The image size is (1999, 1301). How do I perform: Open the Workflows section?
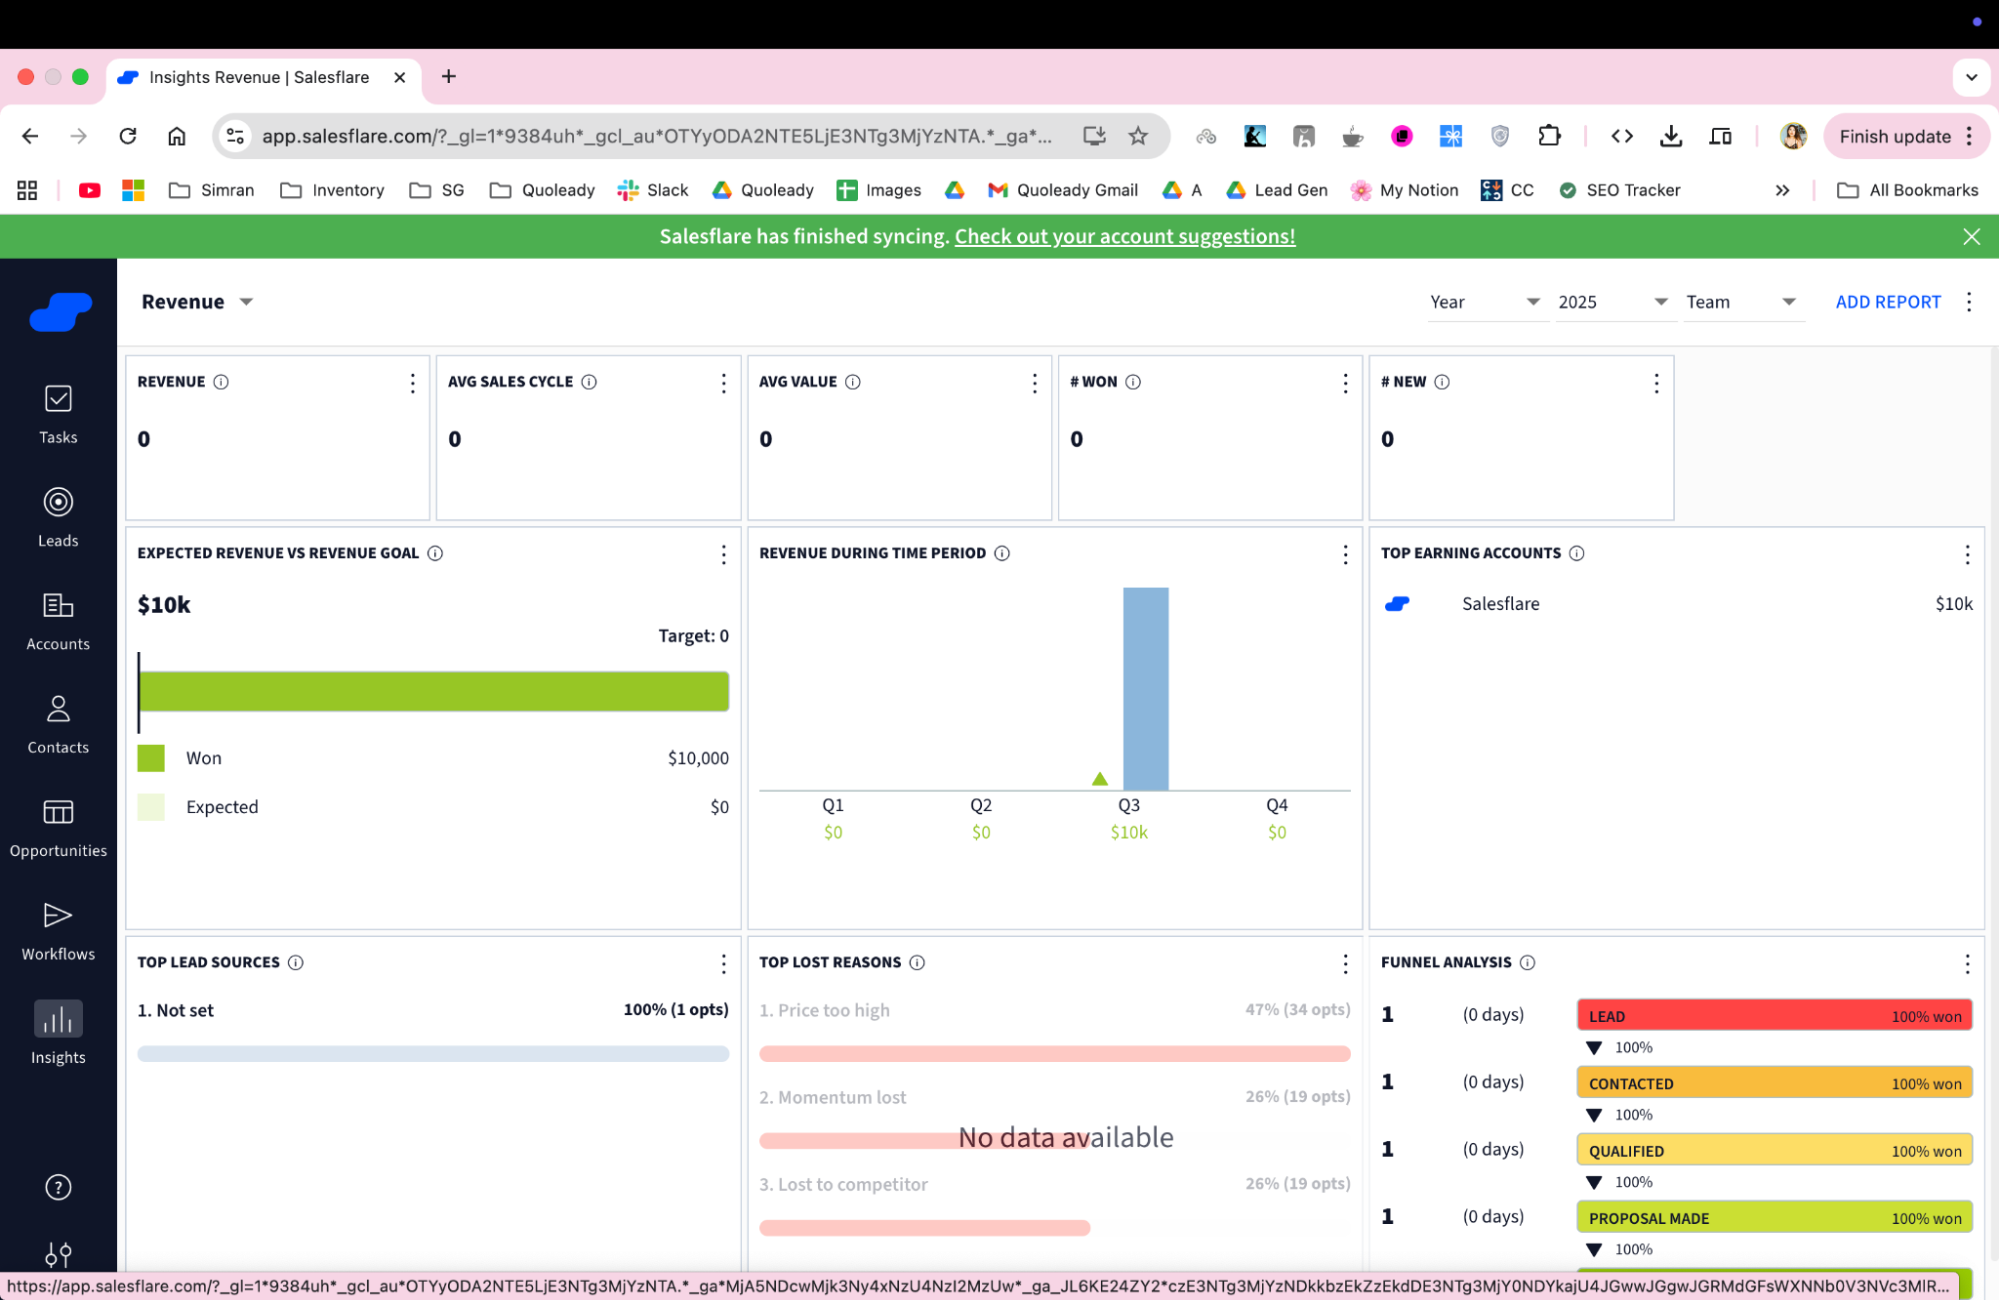(x=57, y=927)
